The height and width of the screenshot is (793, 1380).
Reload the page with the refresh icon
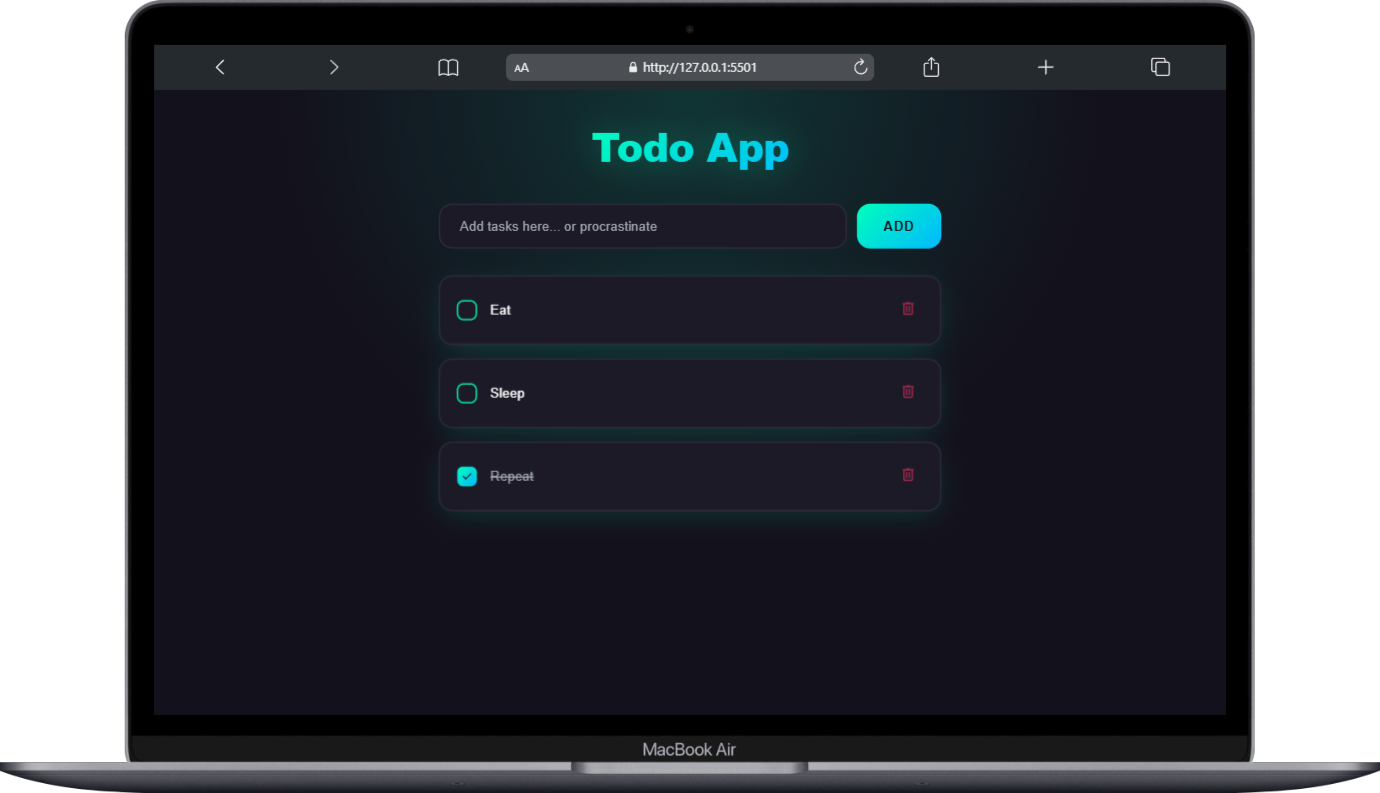tap(860, 67)
